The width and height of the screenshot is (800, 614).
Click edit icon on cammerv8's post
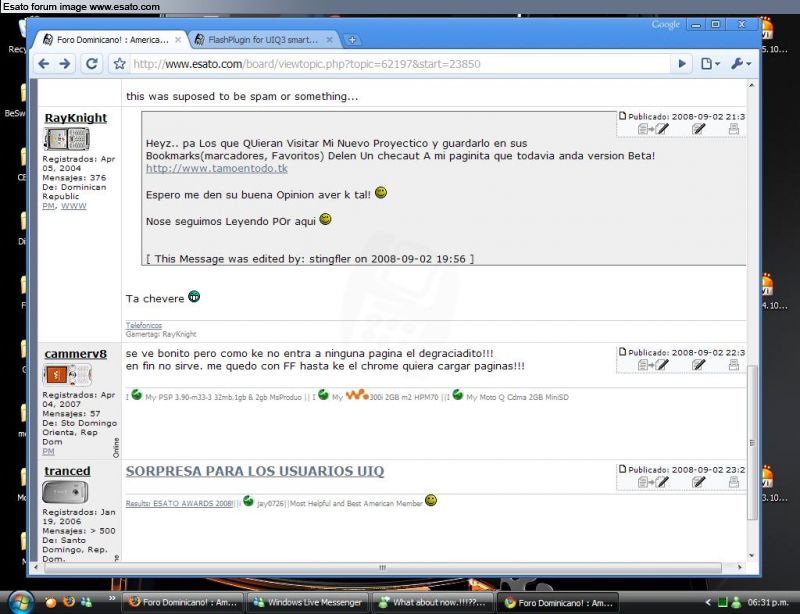[699, 365]
